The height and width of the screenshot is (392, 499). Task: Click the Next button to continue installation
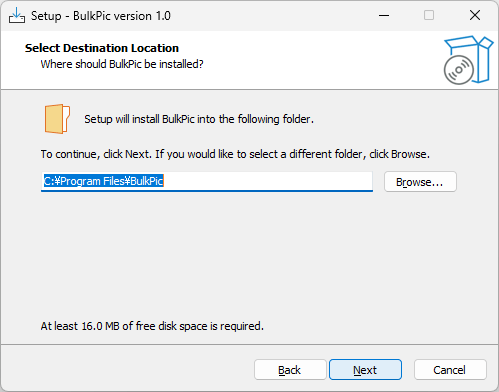pos(365,370)
